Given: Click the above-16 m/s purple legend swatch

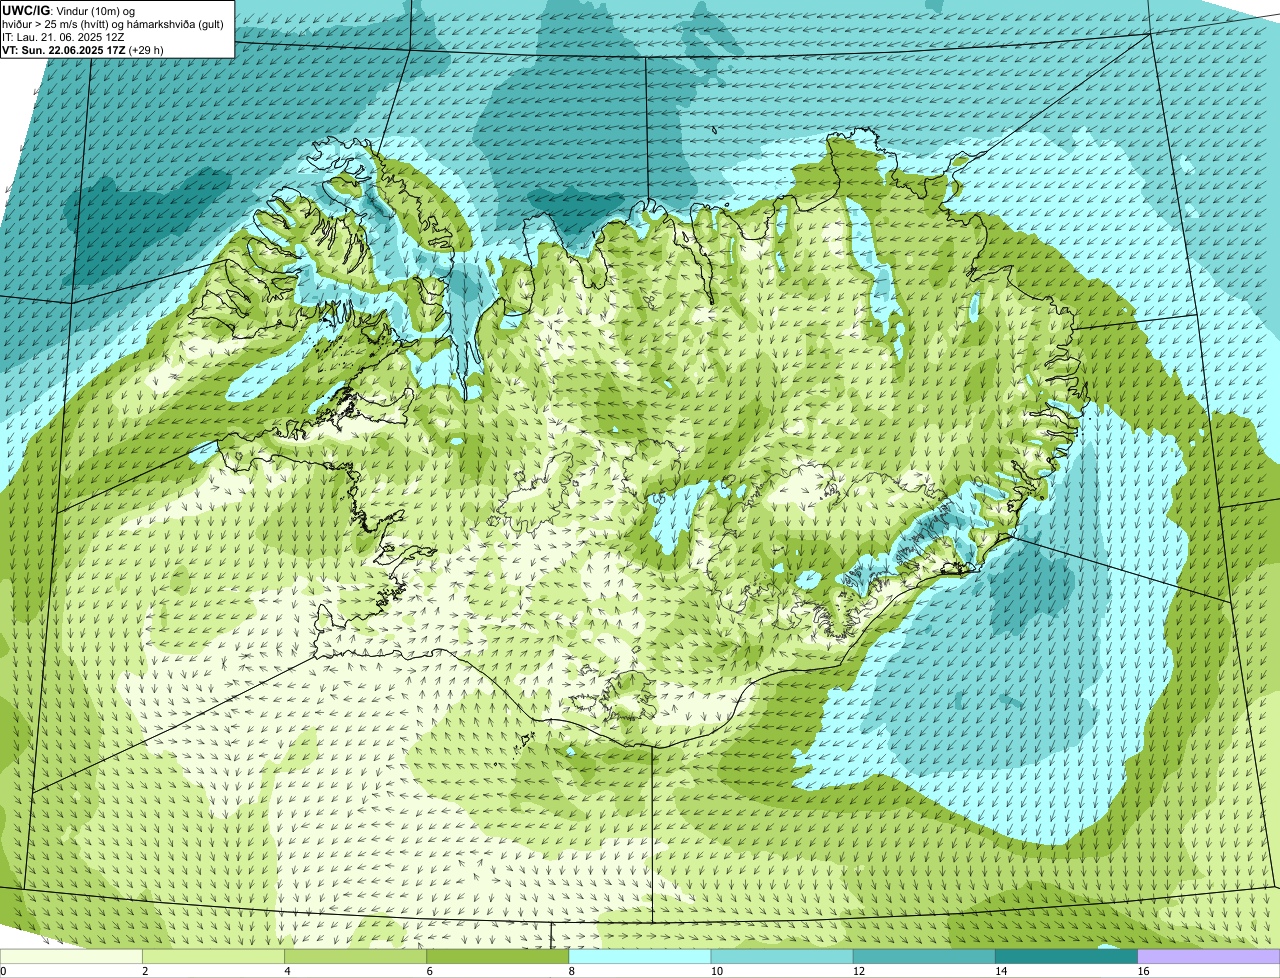Looking at the screenshot, I should point(1209,957).
